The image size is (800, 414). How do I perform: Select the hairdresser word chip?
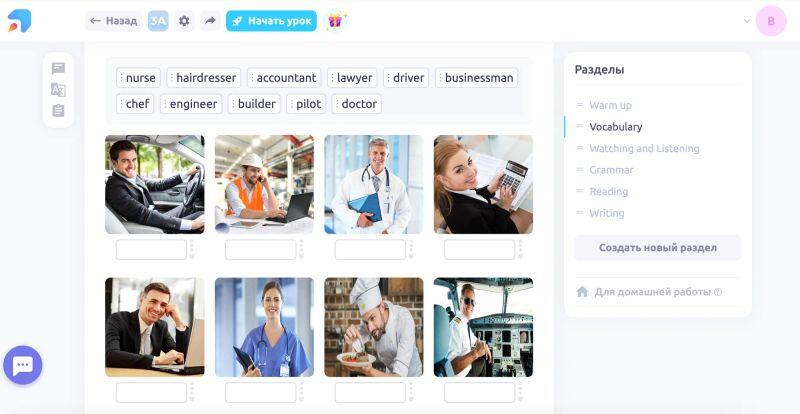tap(204, 78)
